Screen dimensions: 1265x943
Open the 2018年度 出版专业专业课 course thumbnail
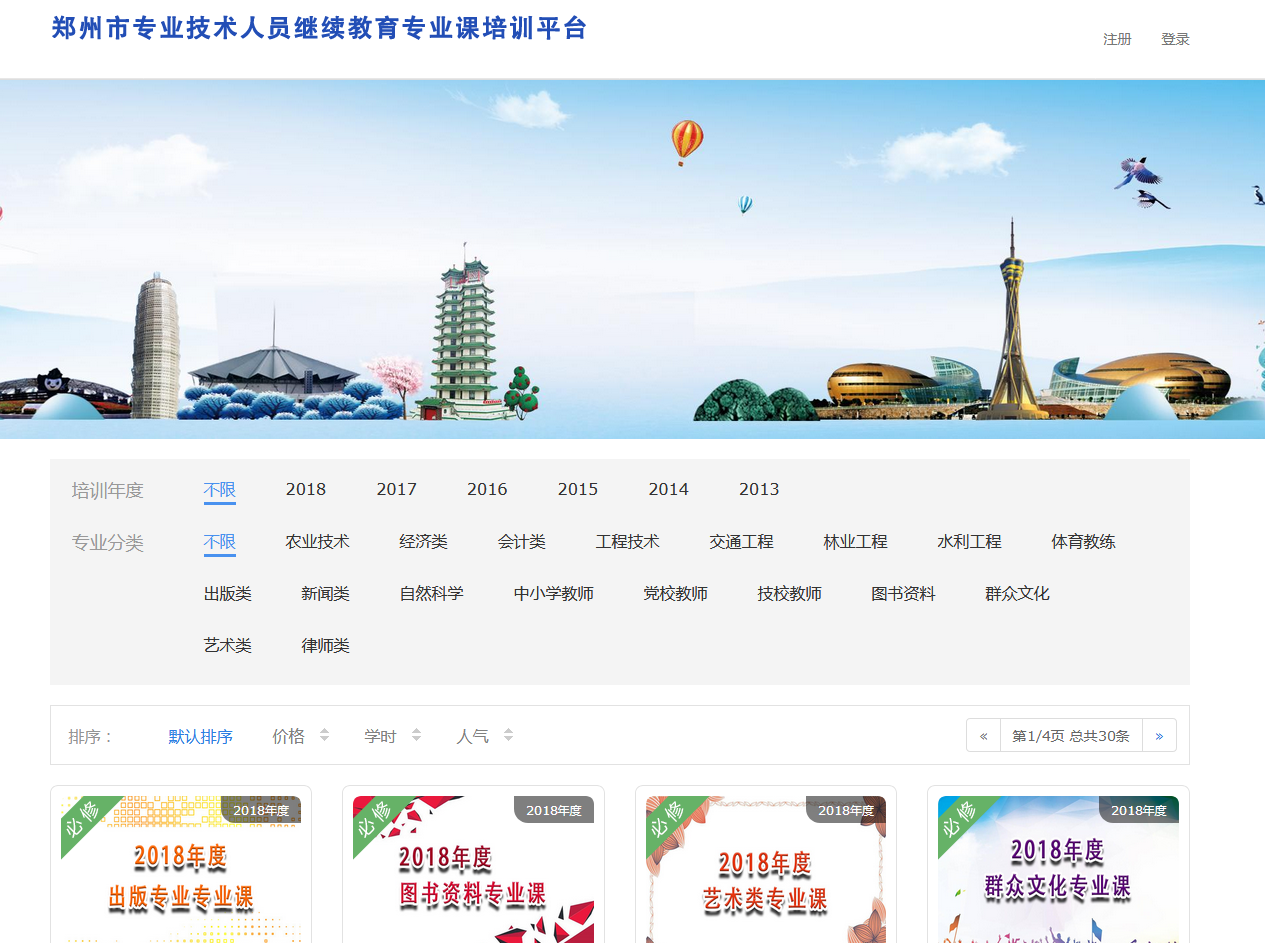tap(181, 869)
